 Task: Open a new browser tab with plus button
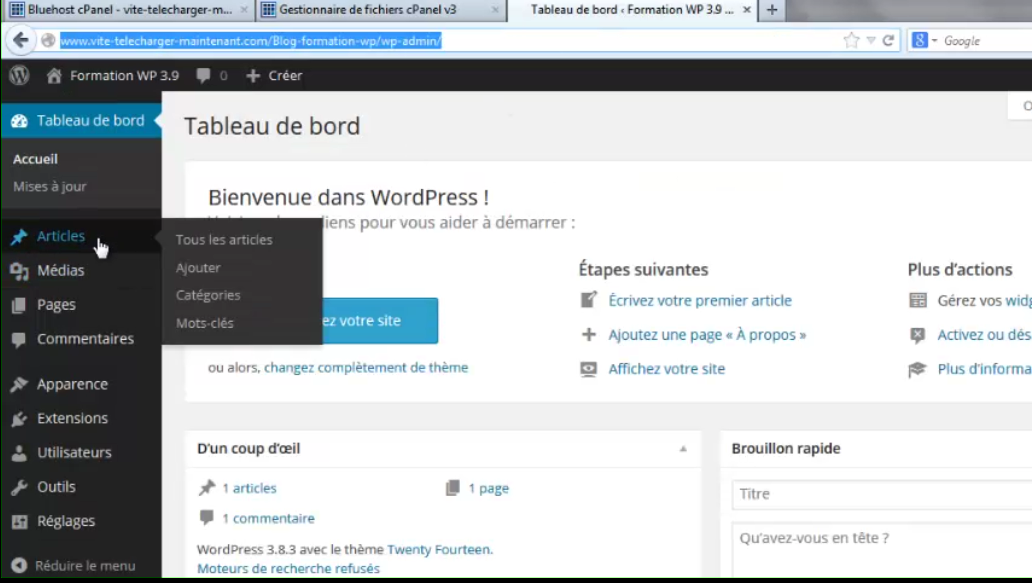[772, 10]
